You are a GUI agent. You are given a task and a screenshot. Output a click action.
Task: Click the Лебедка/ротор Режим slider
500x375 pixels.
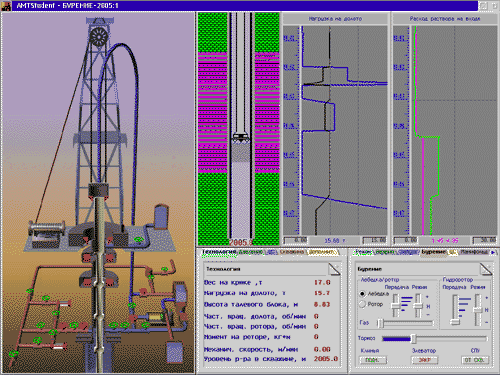tap(418, 305)
